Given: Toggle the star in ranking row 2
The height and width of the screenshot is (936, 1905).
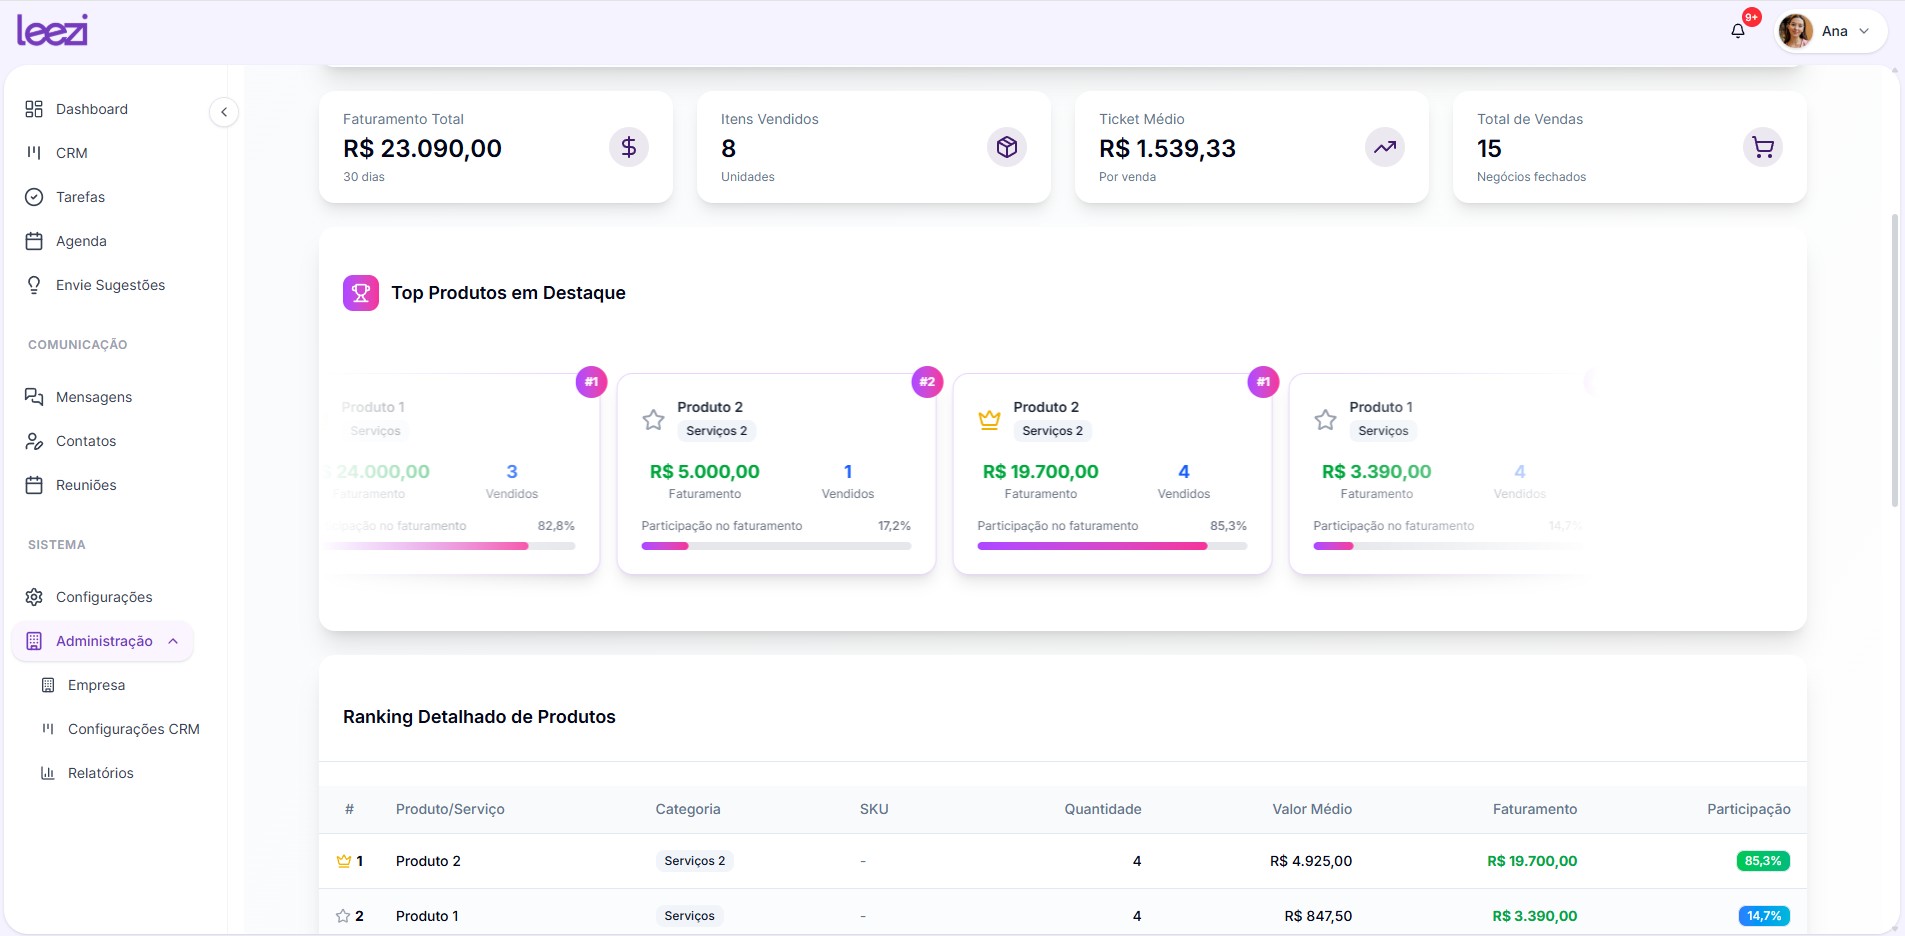Looking at the screenshot, I should click(x=343, y=916).
